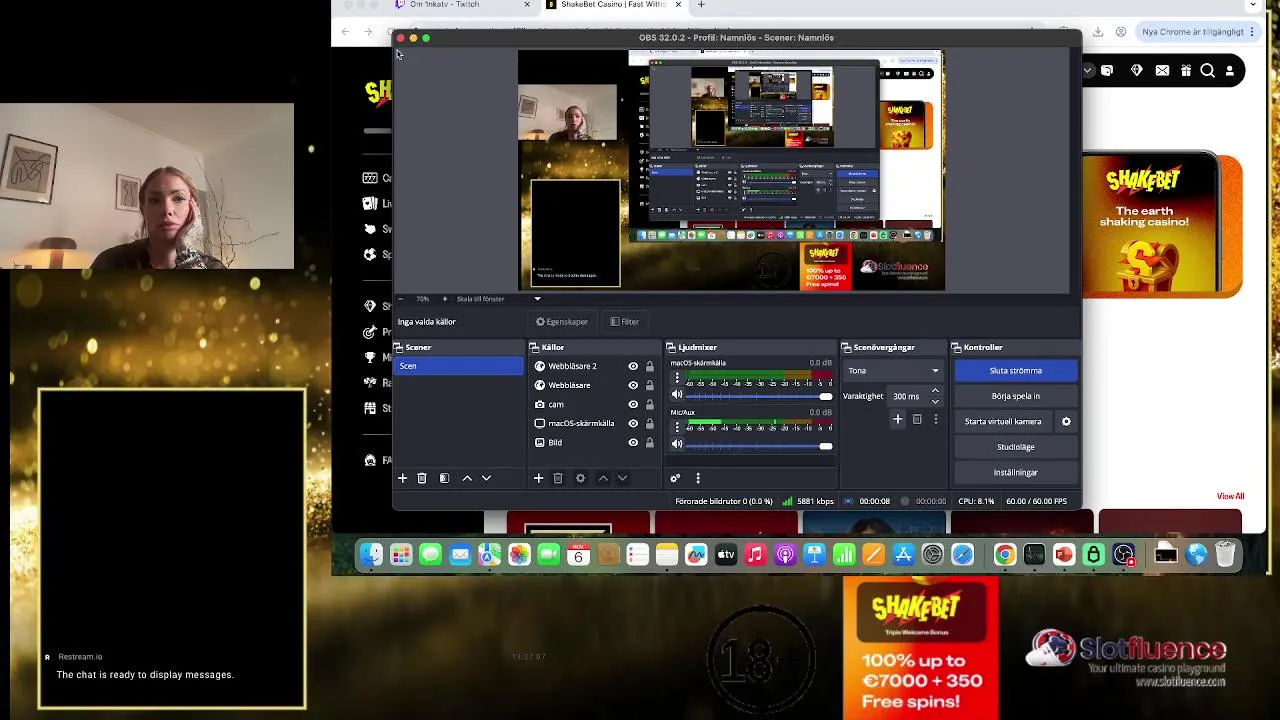
Task: Remove the source with Källor trash icon
Action: (x=558, y=478)
